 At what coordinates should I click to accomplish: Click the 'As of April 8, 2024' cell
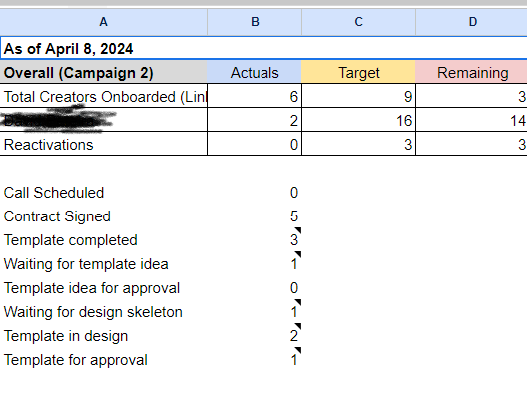(x=264, y=48)
